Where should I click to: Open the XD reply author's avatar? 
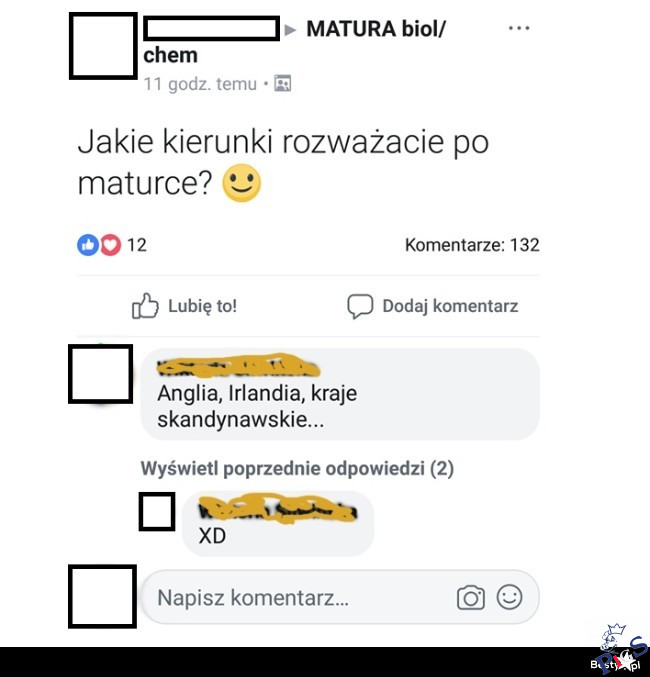click(x=157, y=511)
